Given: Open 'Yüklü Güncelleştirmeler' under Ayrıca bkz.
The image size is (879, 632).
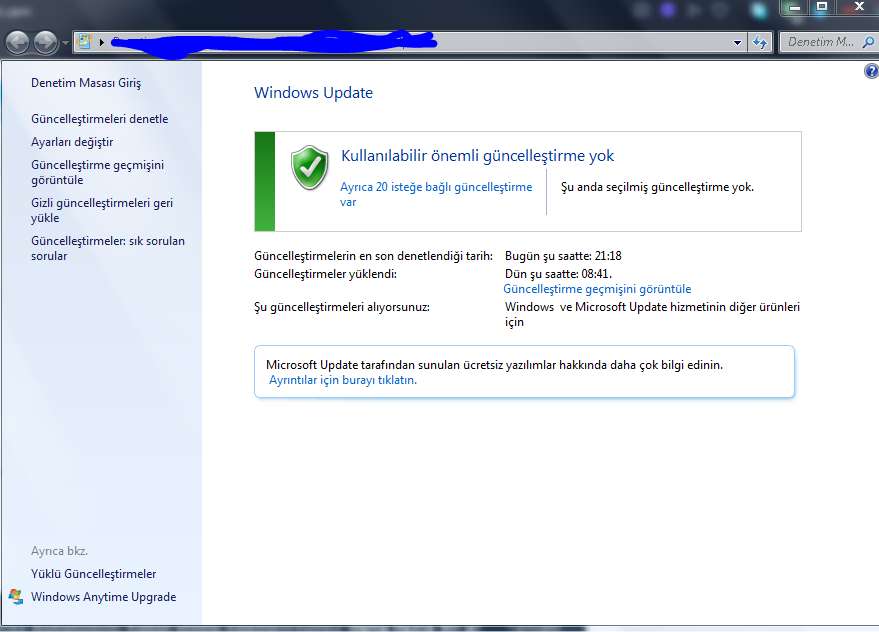Looking at the screenshot, I should [93, 574].
